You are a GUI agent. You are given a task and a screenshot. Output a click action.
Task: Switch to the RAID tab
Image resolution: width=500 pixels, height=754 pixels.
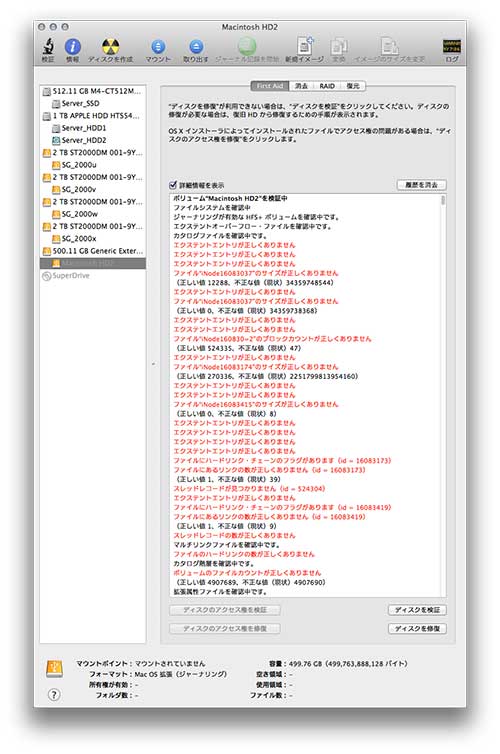[x=327, y=86]
